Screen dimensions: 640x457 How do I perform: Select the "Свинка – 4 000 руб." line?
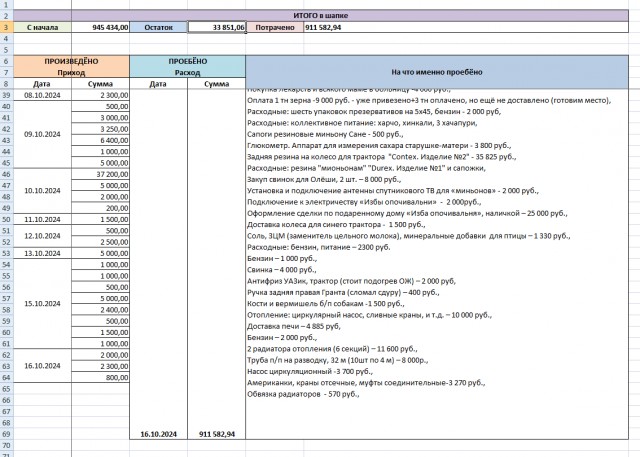[282, 270]
